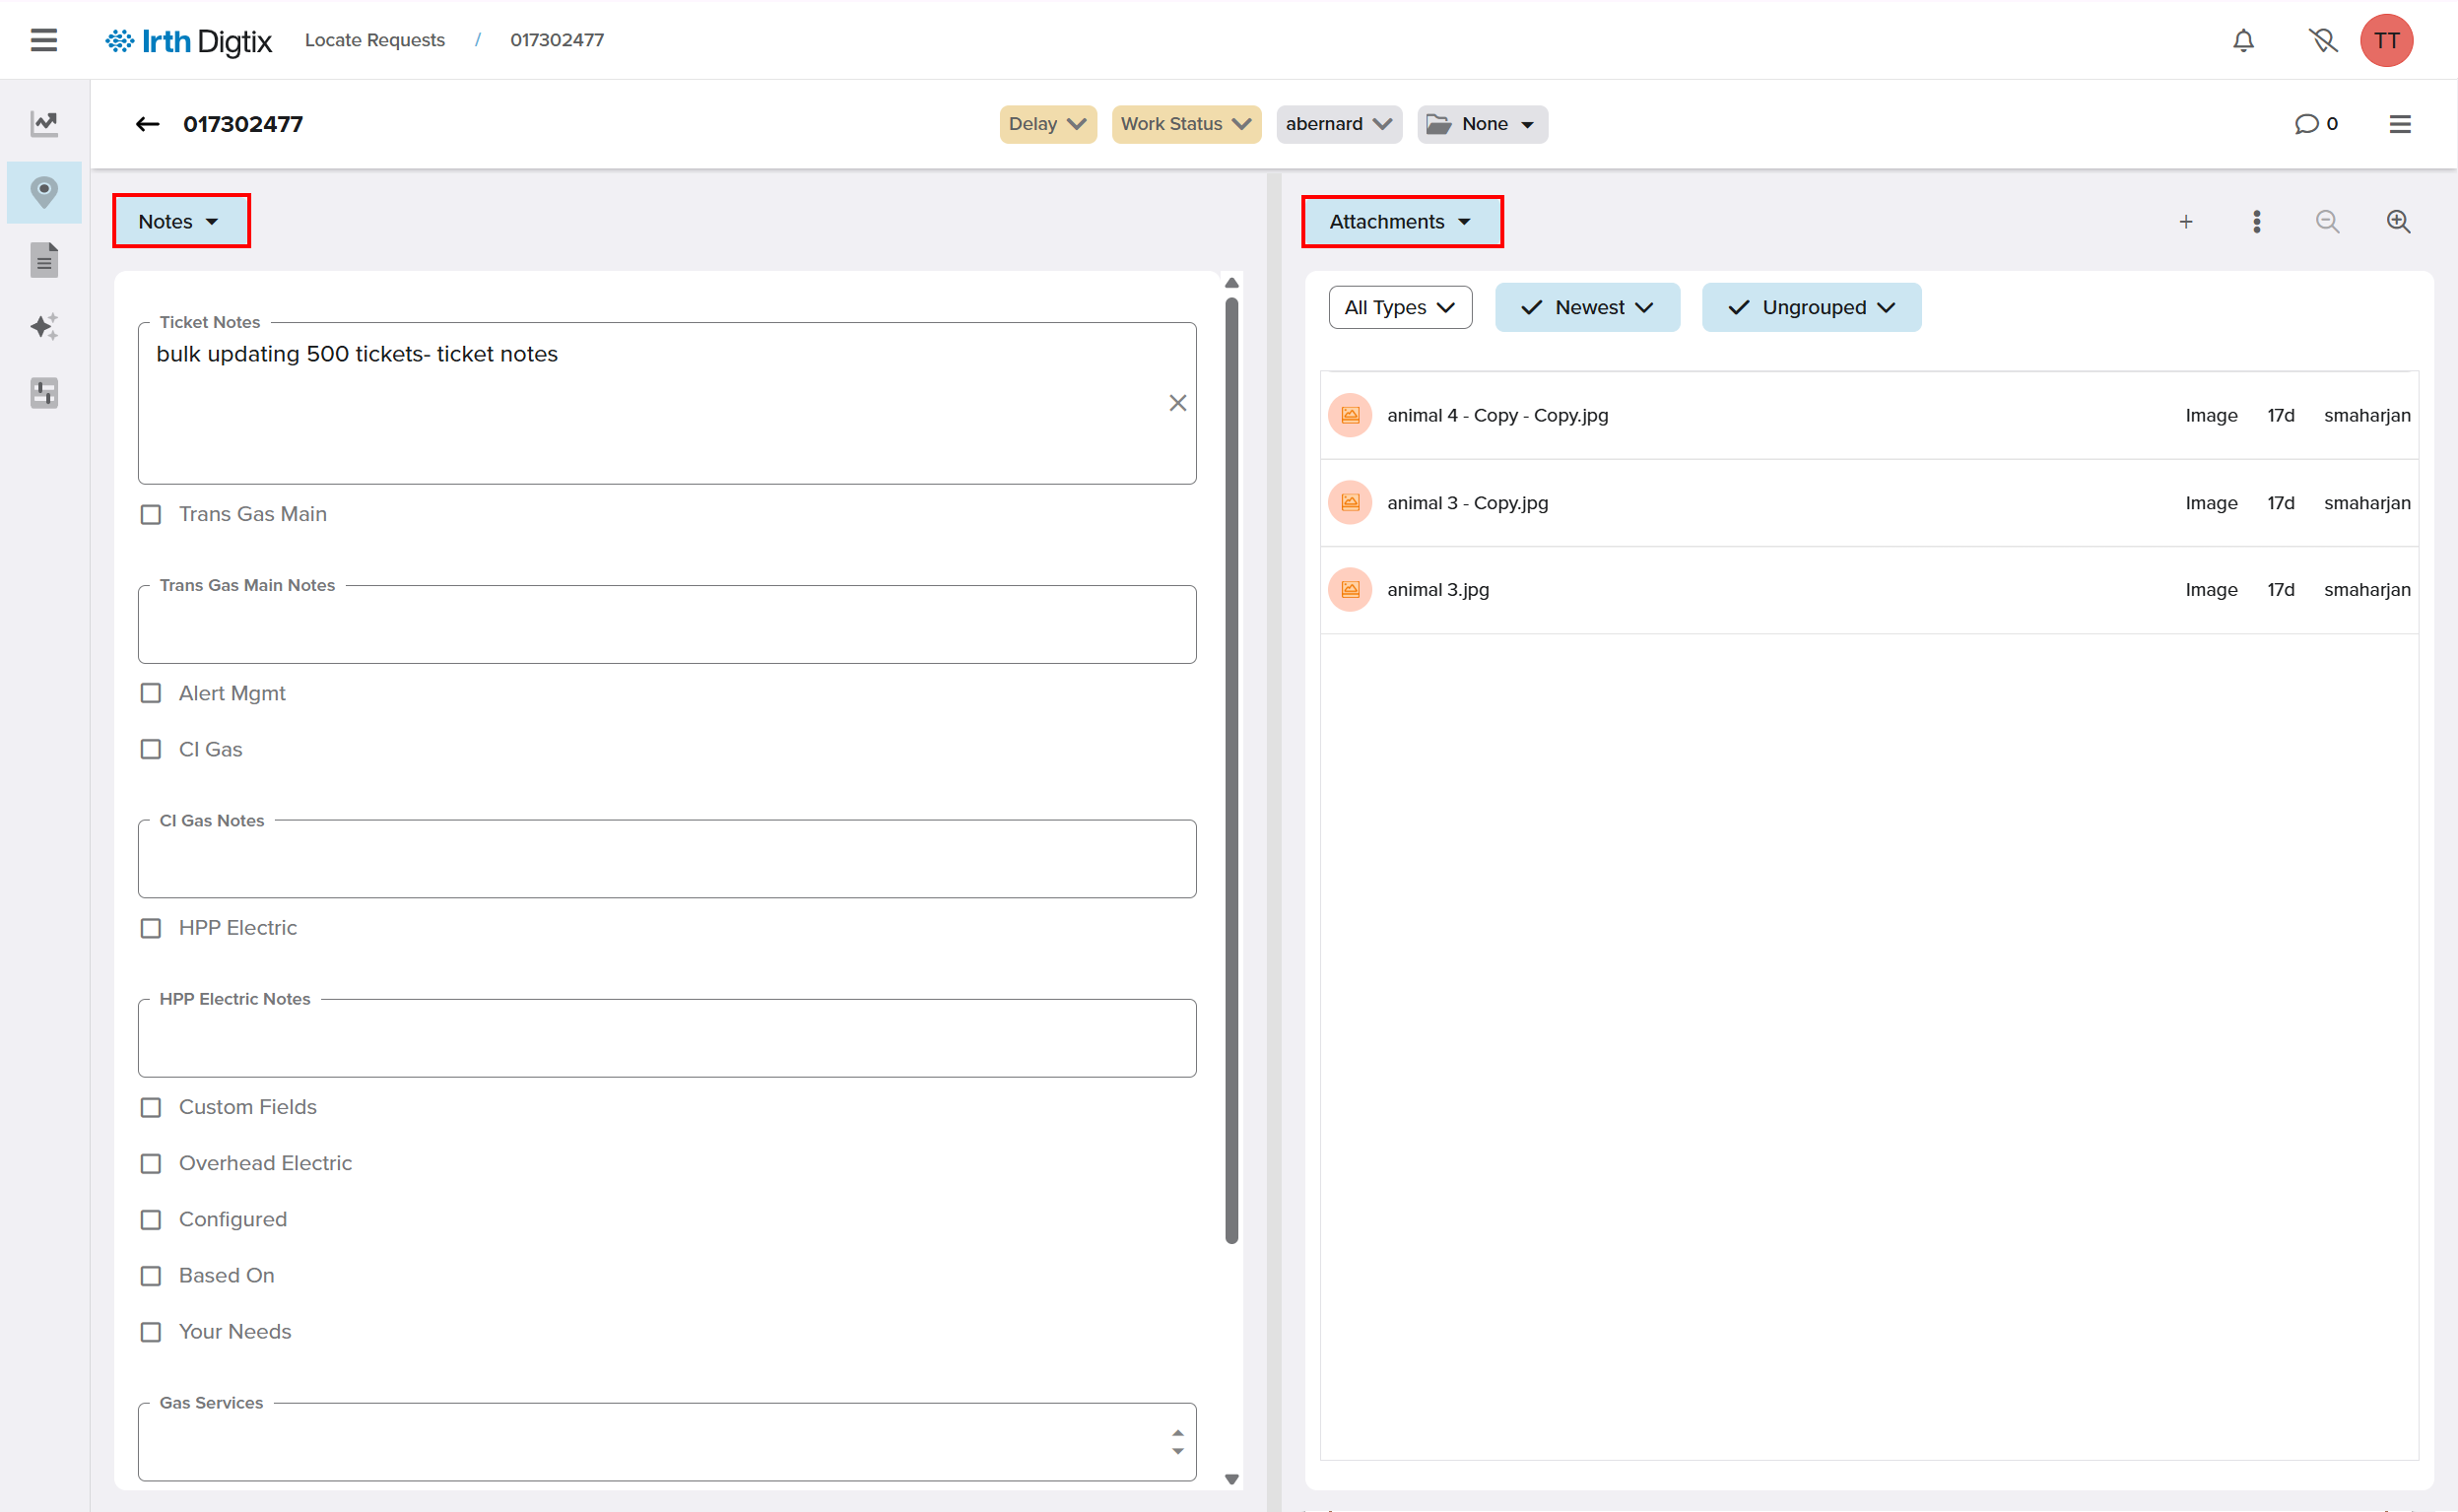Image resolution: width=2458 pixels, height=1512 pixels.
Task: Click the Locate Requests breadcrumb link
Action: 374,40
